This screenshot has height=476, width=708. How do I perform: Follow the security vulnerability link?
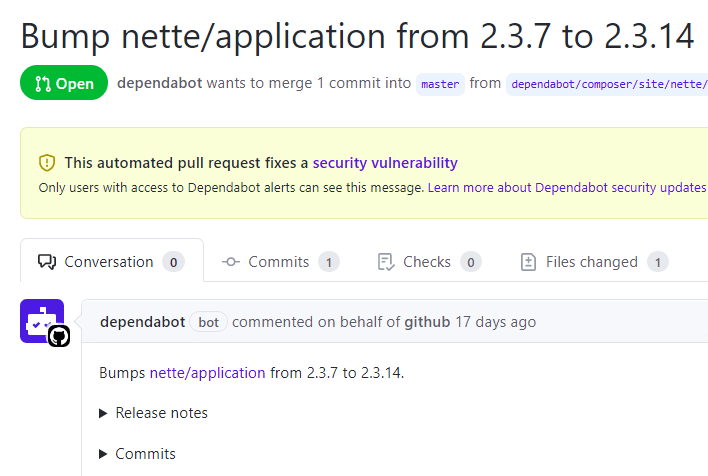385,163
